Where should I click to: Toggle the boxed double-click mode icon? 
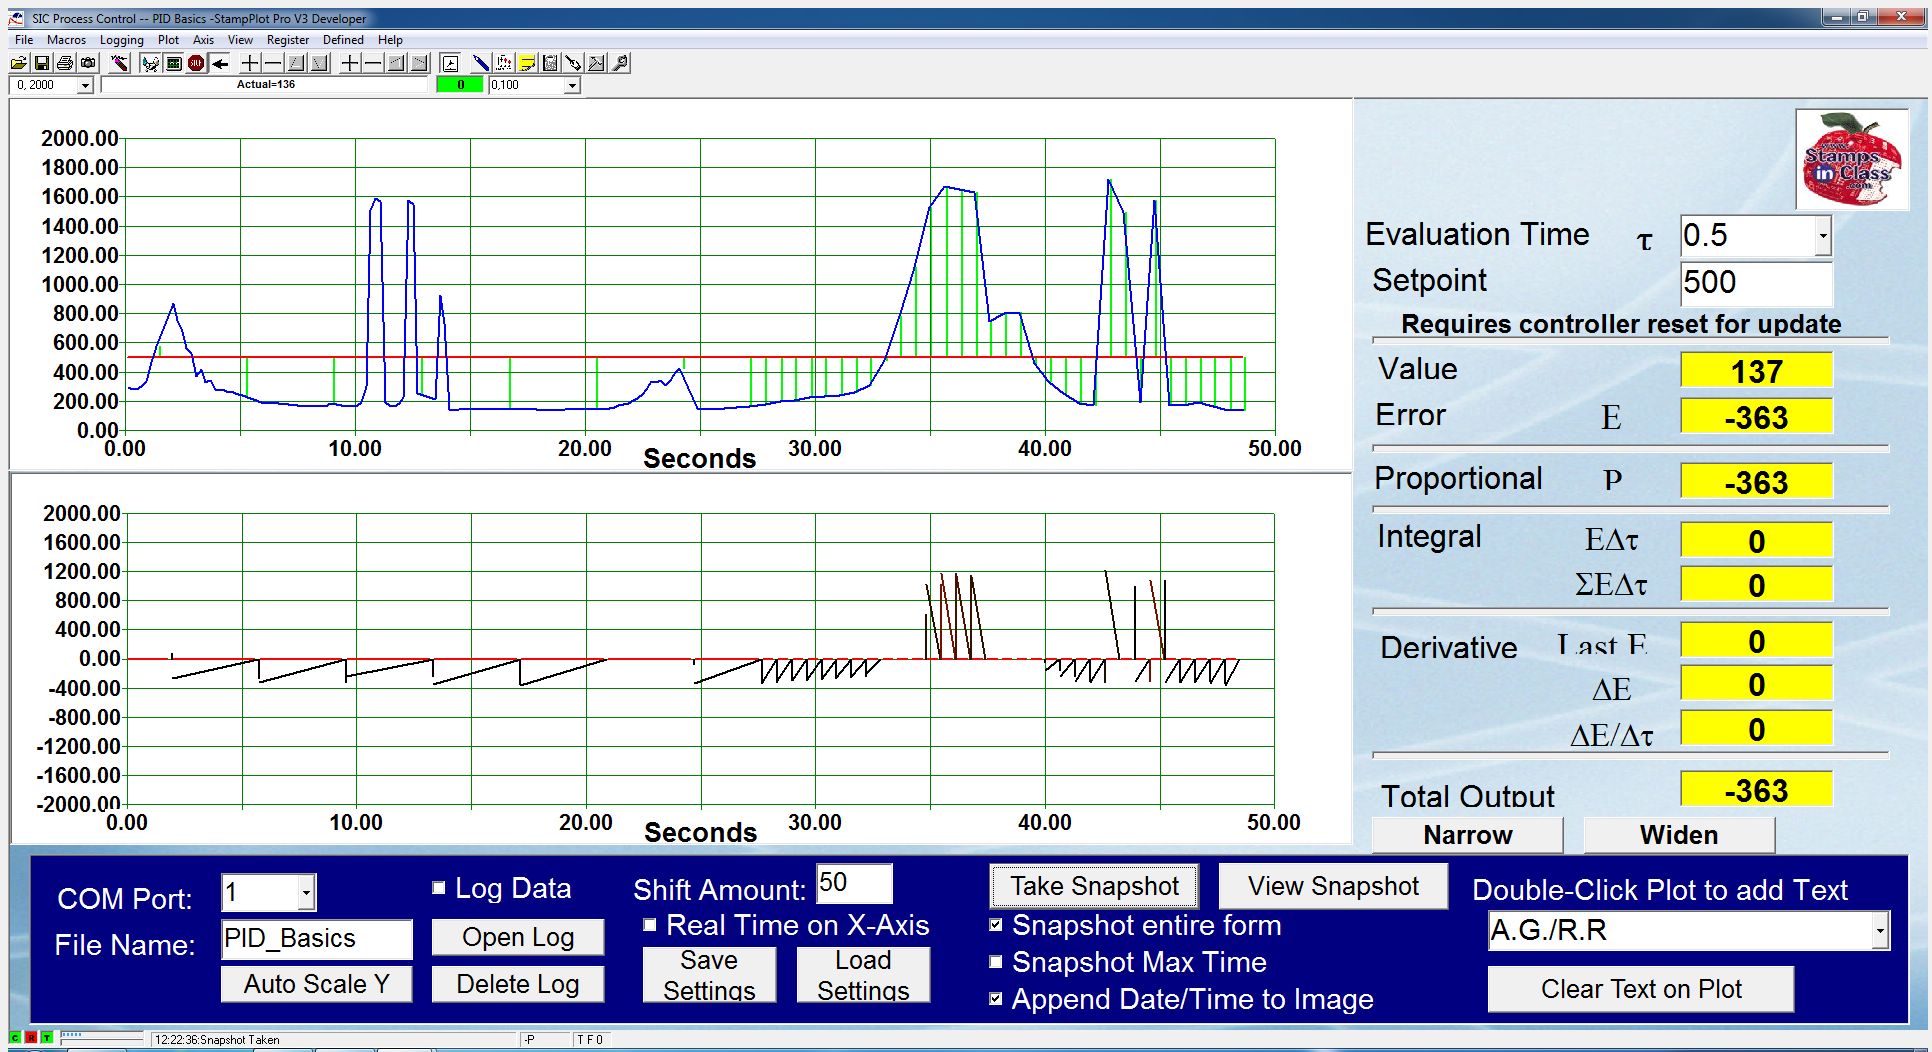click(450, 63)
